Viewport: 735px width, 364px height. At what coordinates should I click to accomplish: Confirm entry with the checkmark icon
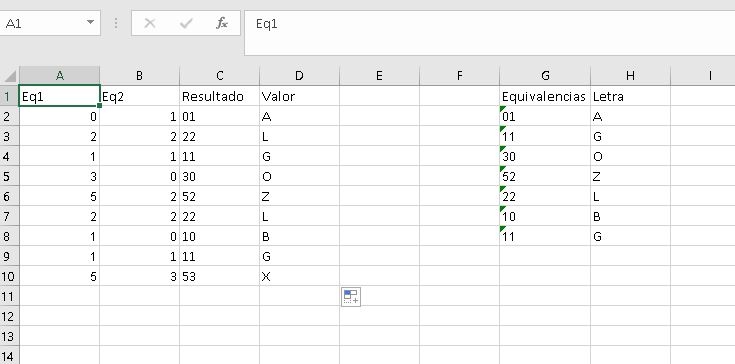(x=186, y=23)
